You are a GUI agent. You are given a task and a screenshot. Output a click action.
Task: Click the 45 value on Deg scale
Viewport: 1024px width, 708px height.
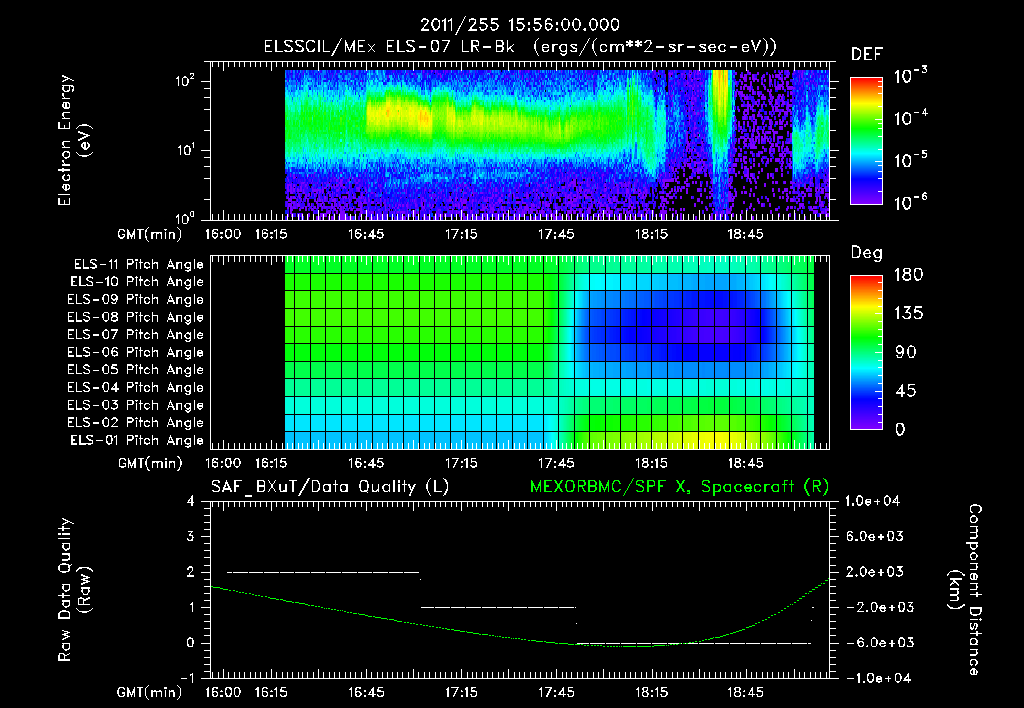coord(906,391)
